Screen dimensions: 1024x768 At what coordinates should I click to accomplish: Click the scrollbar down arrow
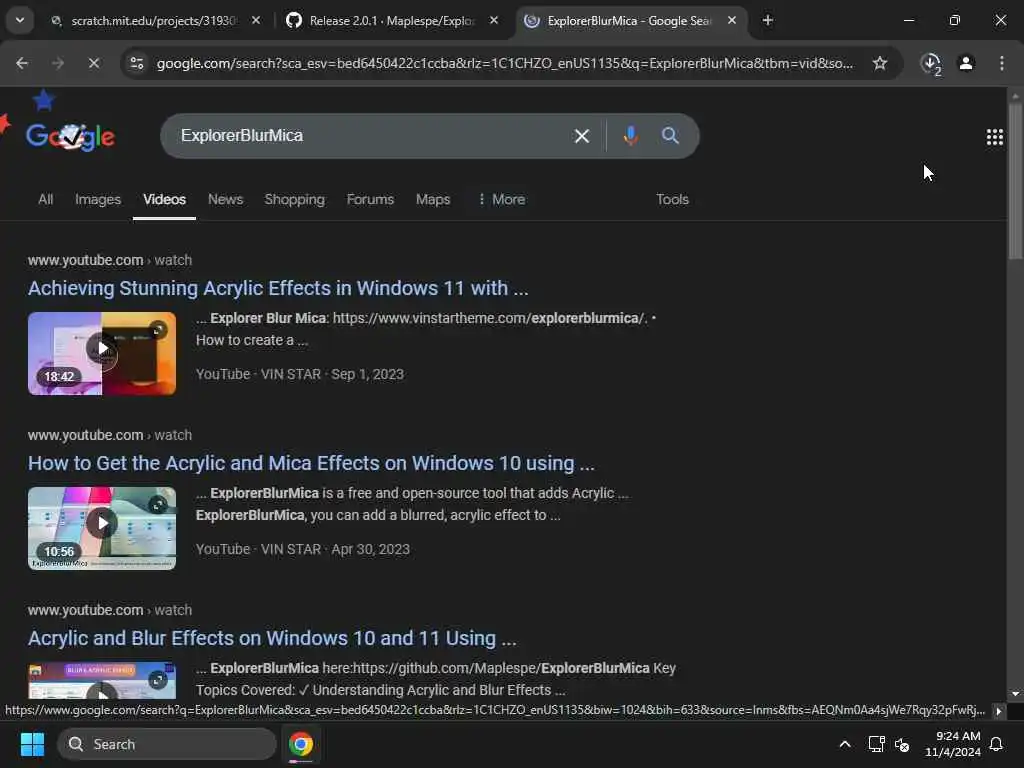pos(1015,694)
